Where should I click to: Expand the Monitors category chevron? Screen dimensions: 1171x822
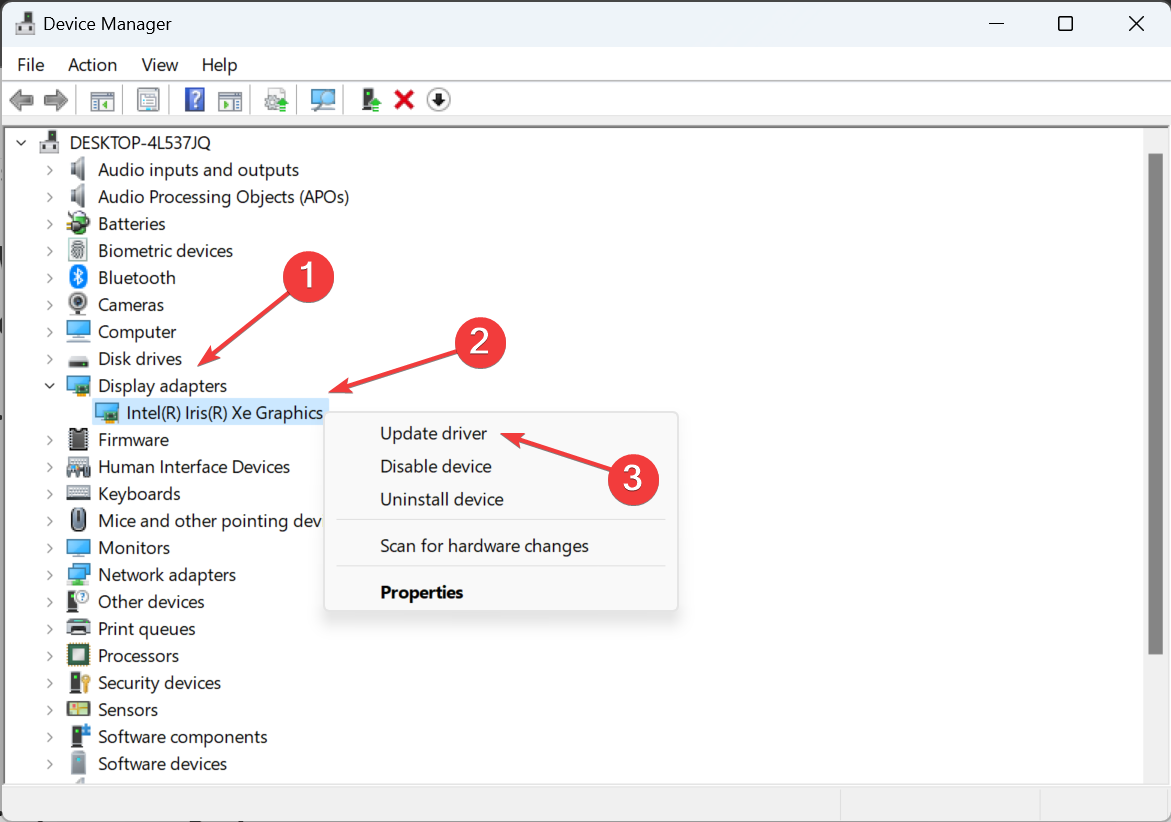pos(49,547)
